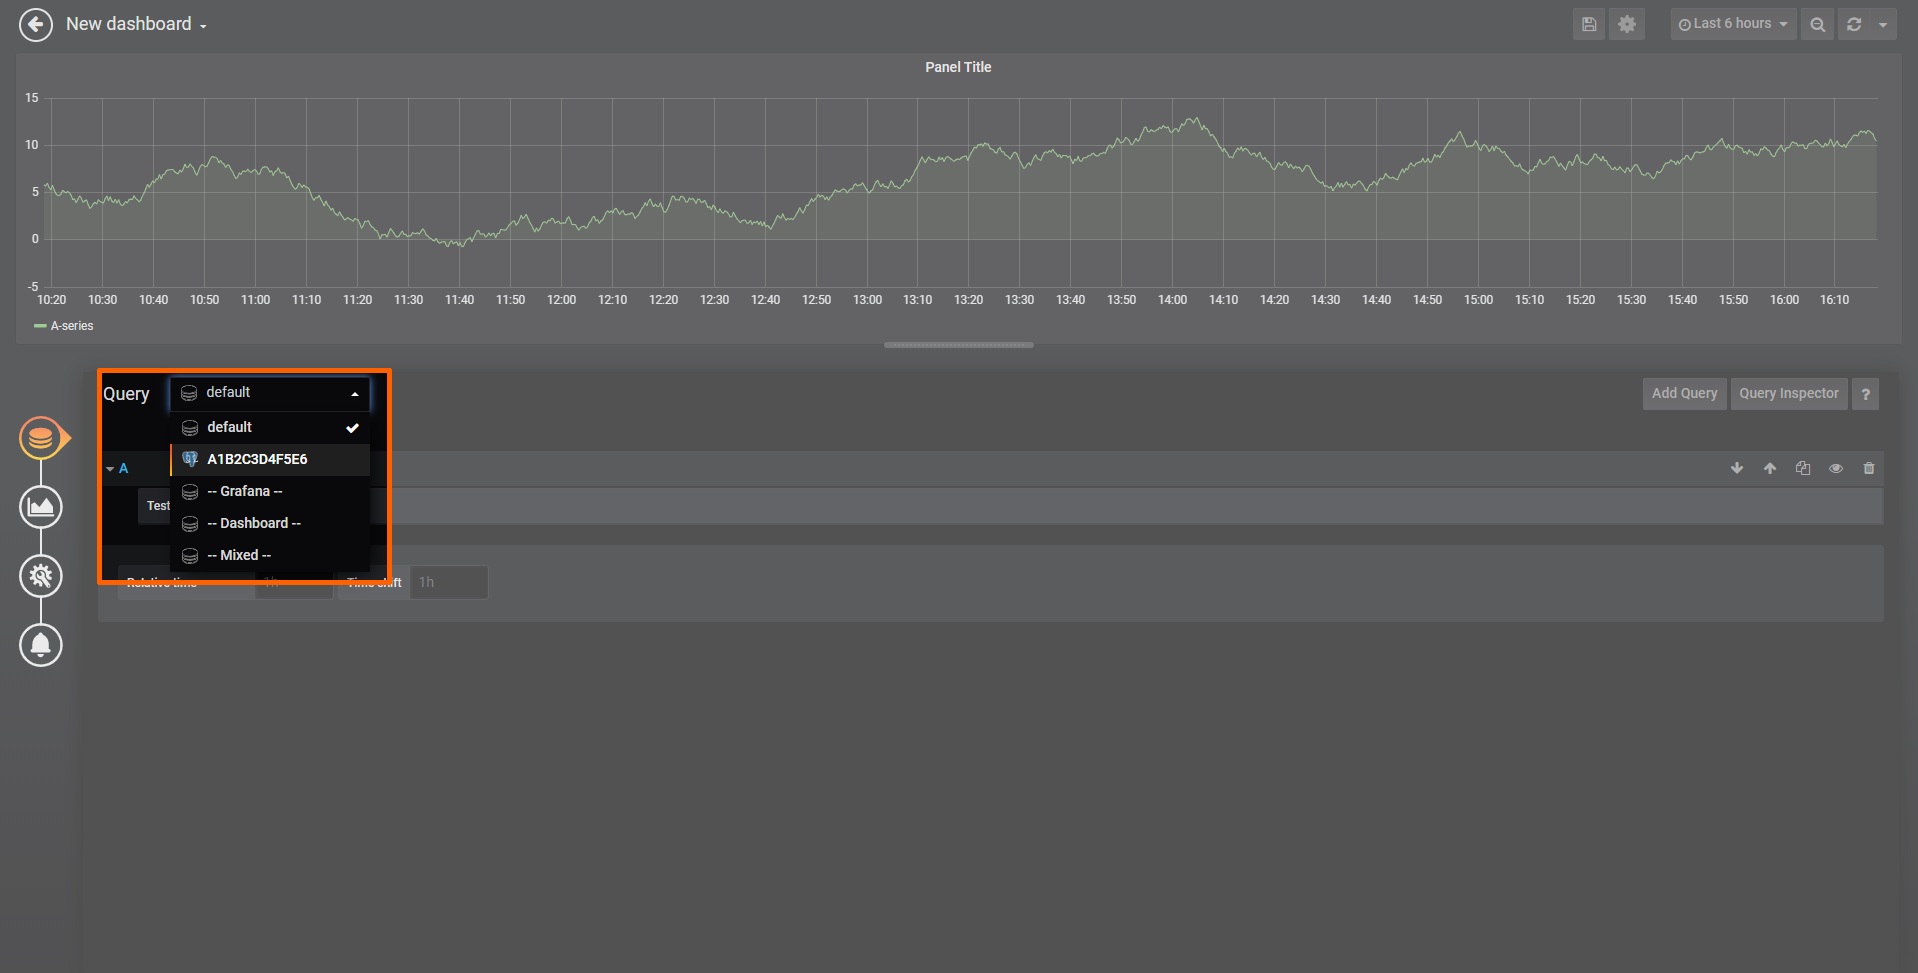Open the Queries section in the panel sidebar

coord(42,437)
